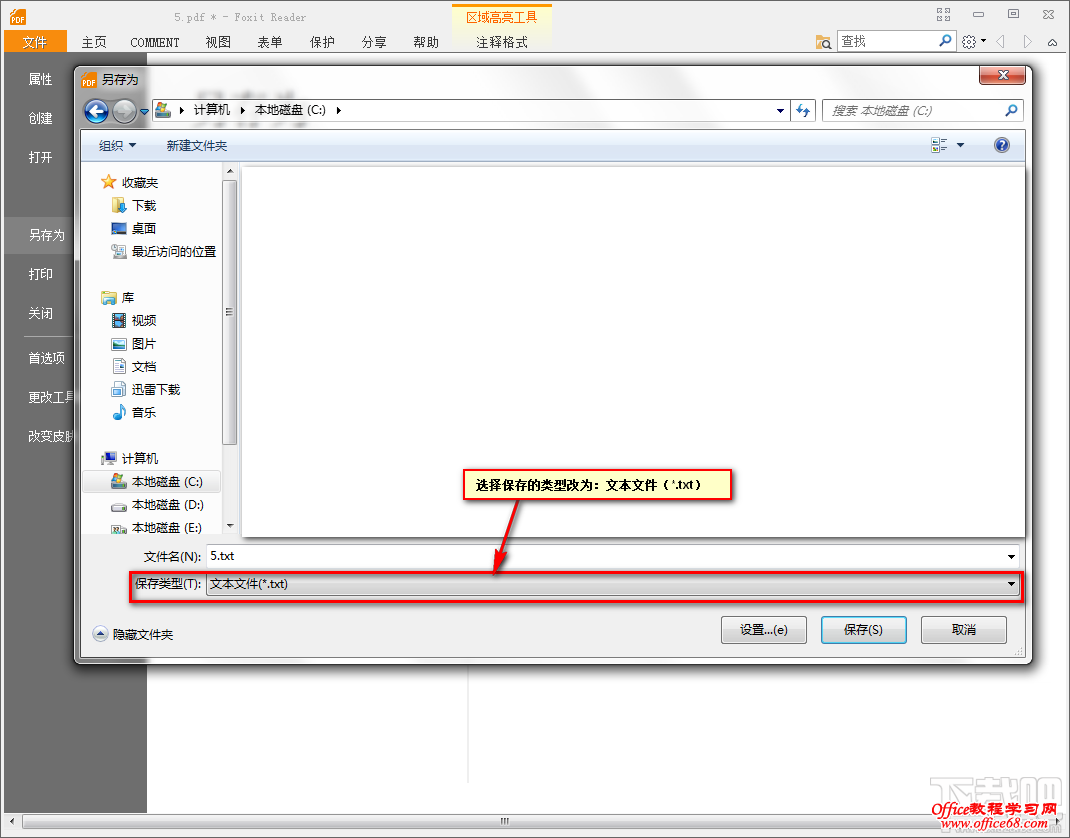This screenshot has height=838, width=1070.
Task: Open the Pictures 图片 library
Action: (x=134, y=343)
